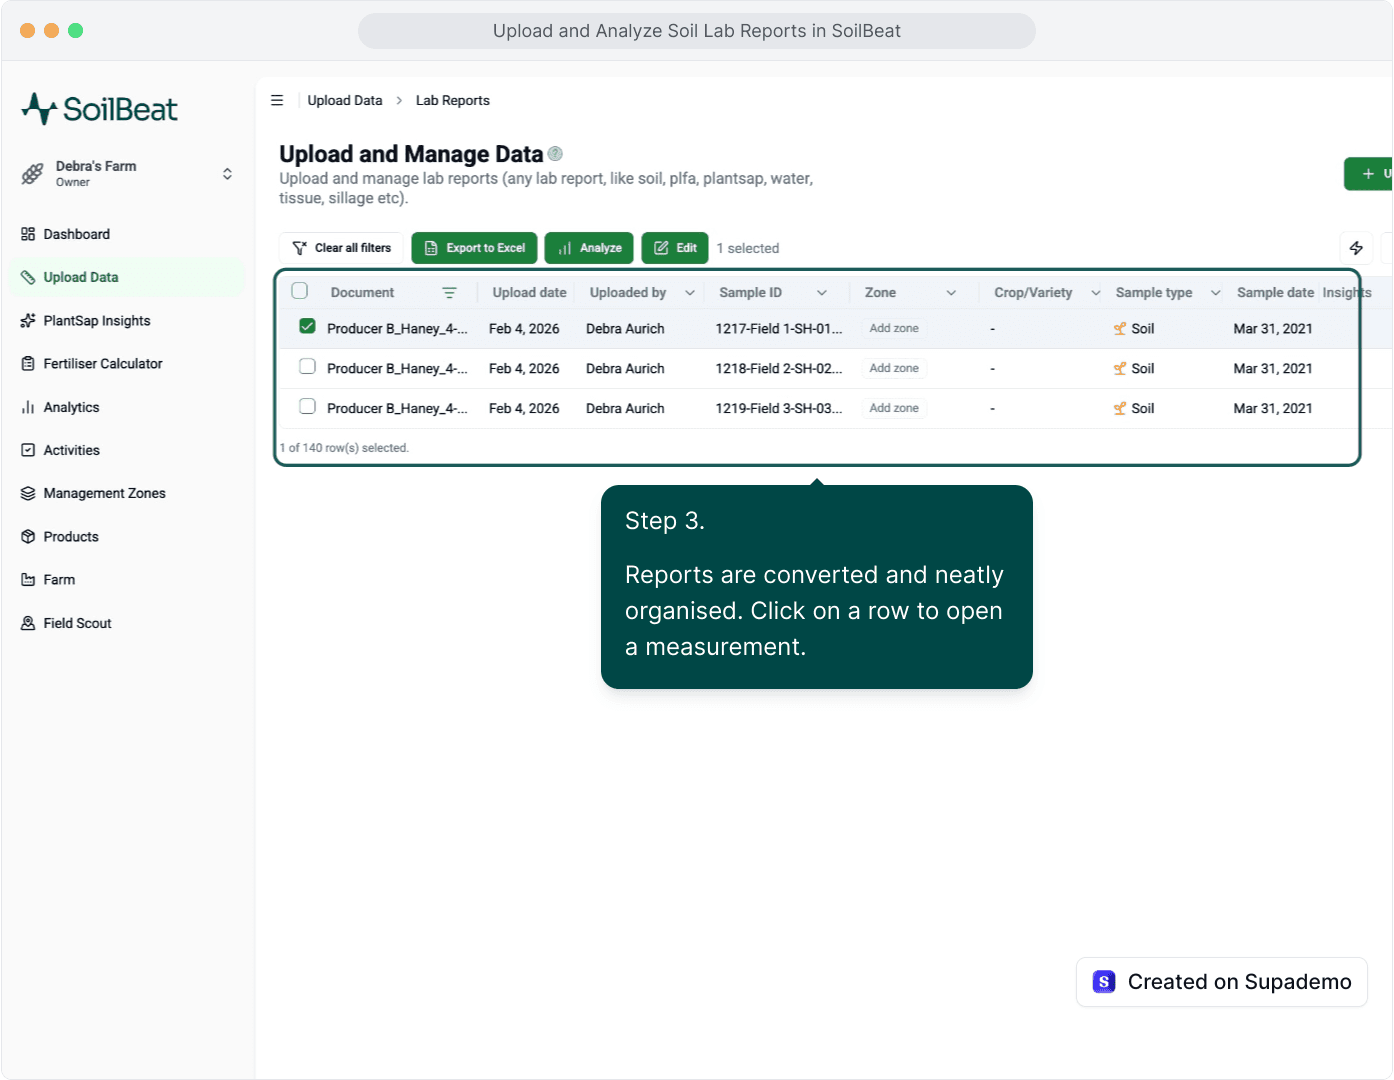Click the lightning bolt icon button
This screenshot has height=1080, width=1394.
(1356, 248)
